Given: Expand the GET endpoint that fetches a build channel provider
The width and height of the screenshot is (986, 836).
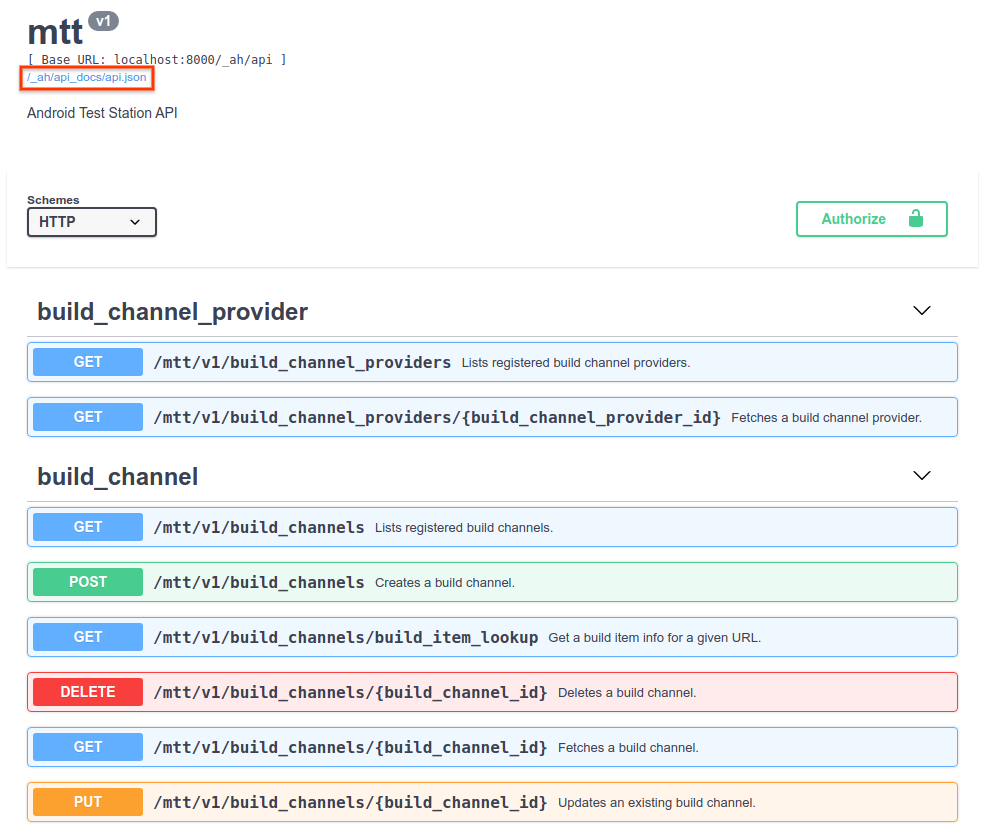Looking at the screenshot, I should point(492,417).
